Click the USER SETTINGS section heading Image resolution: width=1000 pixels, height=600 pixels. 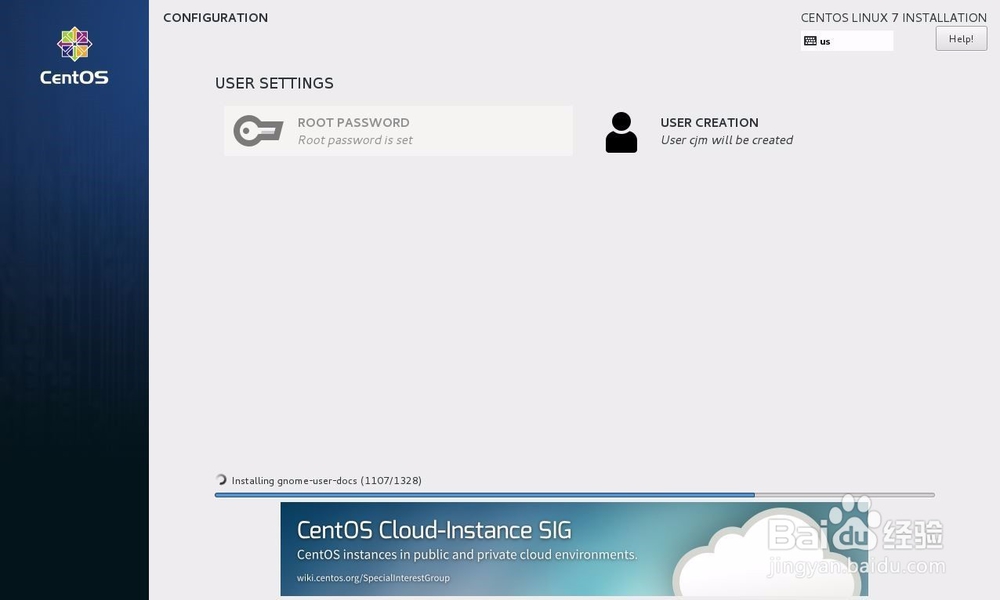pyautogui.click(x=274, y=83)
